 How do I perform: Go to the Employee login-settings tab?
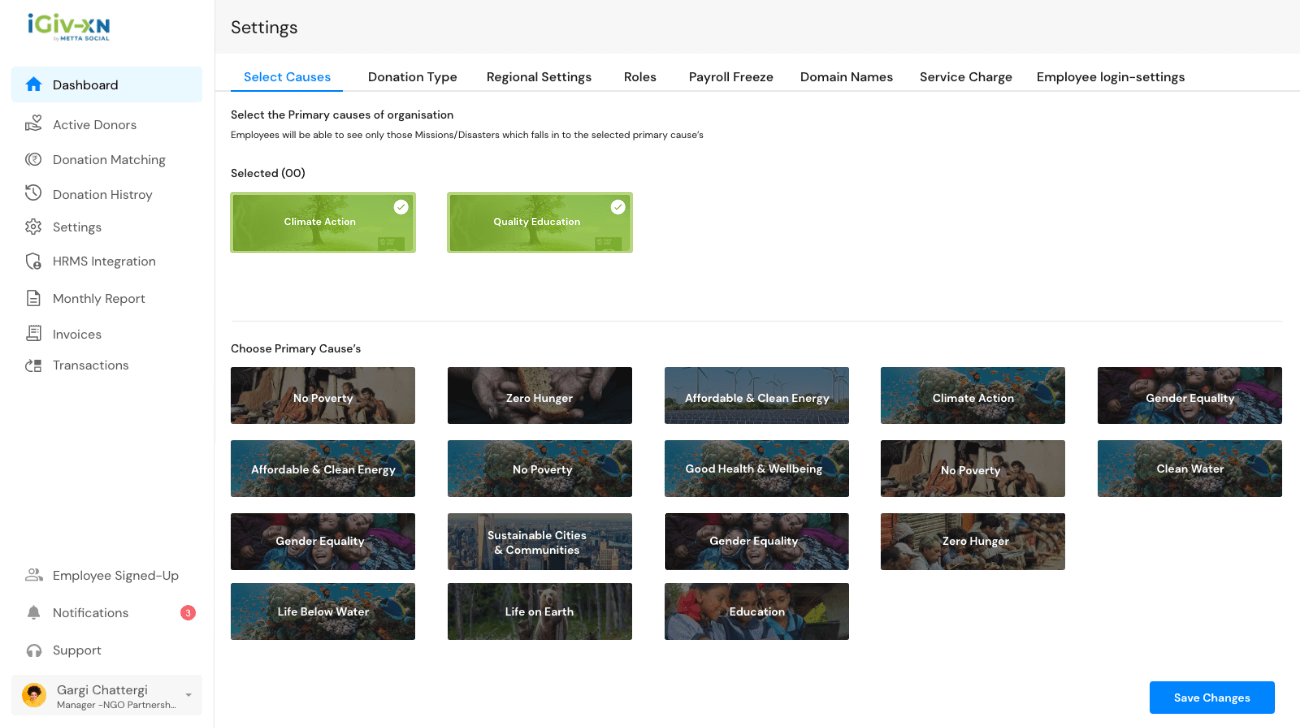click(x=1110, y=77)
